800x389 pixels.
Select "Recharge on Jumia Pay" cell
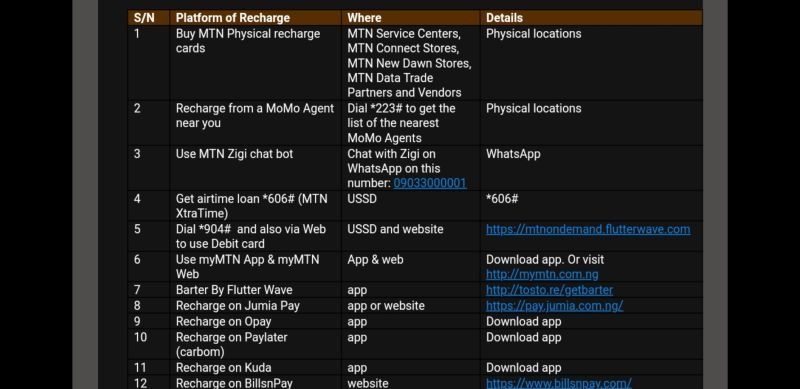pos(256,306)
